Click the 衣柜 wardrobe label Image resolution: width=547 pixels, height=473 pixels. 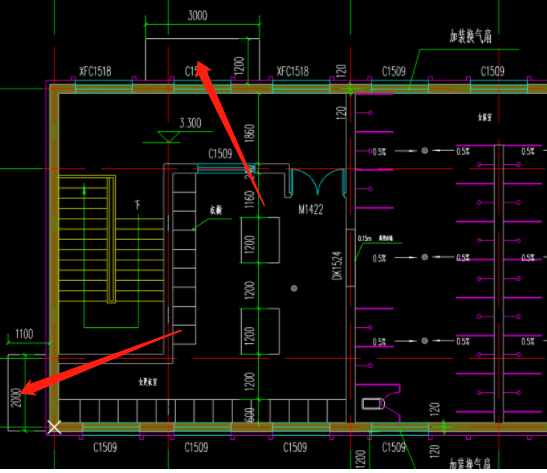(216, 210)
